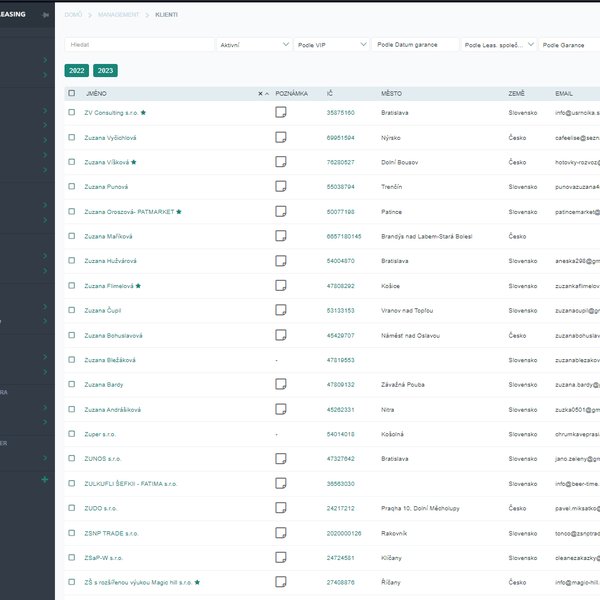This screenshot has width=600, height=600.
Task: Navigate to Domů in the breadcrumb
Action: (75, 16)
